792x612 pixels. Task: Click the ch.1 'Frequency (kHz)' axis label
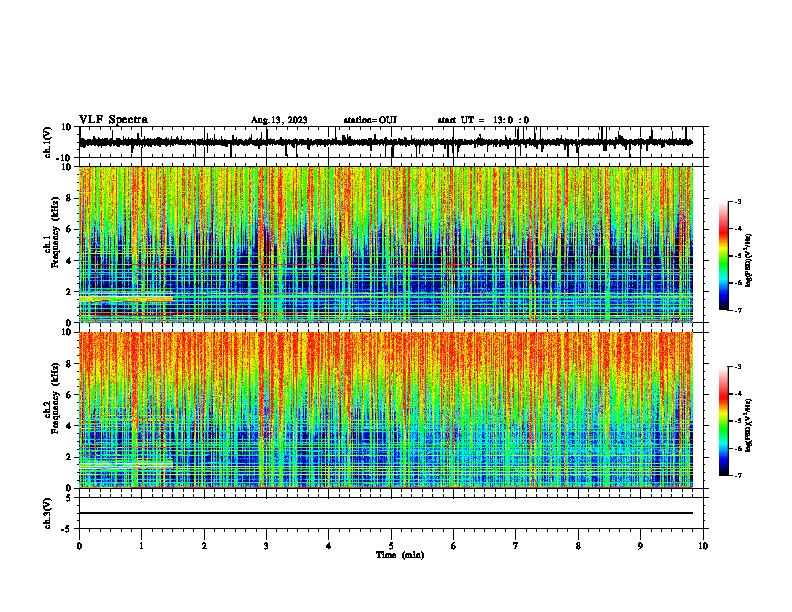(x=55, y=233)
